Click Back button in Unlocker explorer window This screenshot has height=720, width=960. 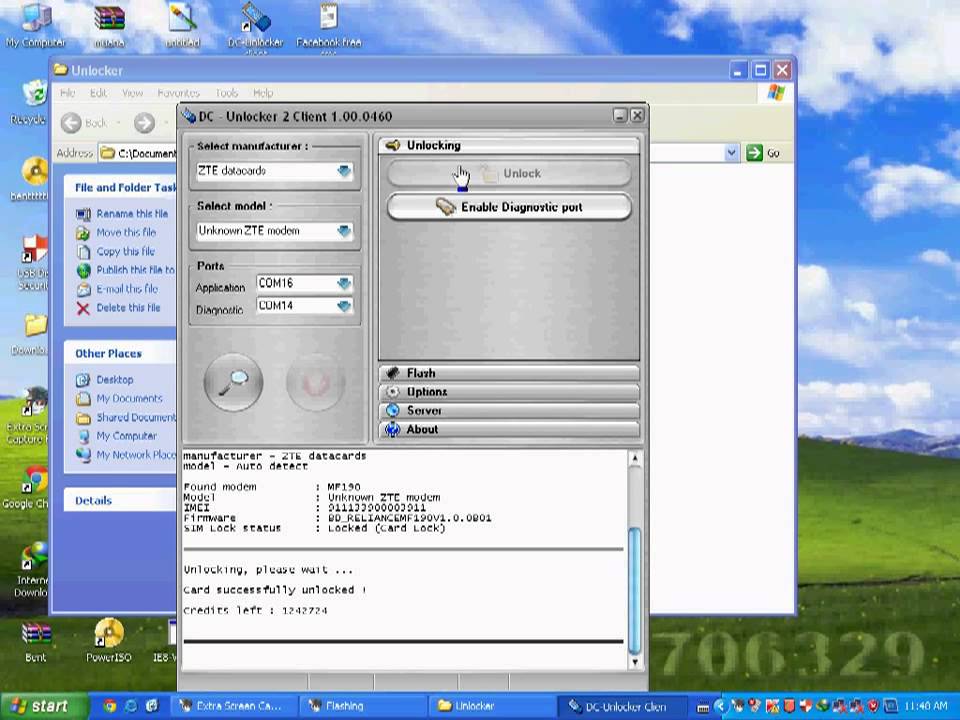[x=84, y=123]
